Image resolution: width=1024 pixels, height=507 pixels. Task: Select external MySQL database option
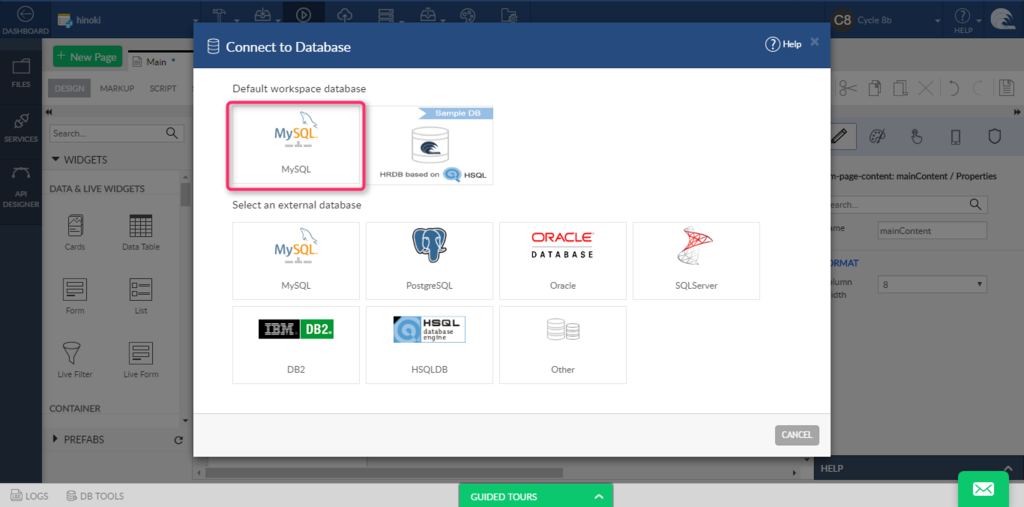296,261
